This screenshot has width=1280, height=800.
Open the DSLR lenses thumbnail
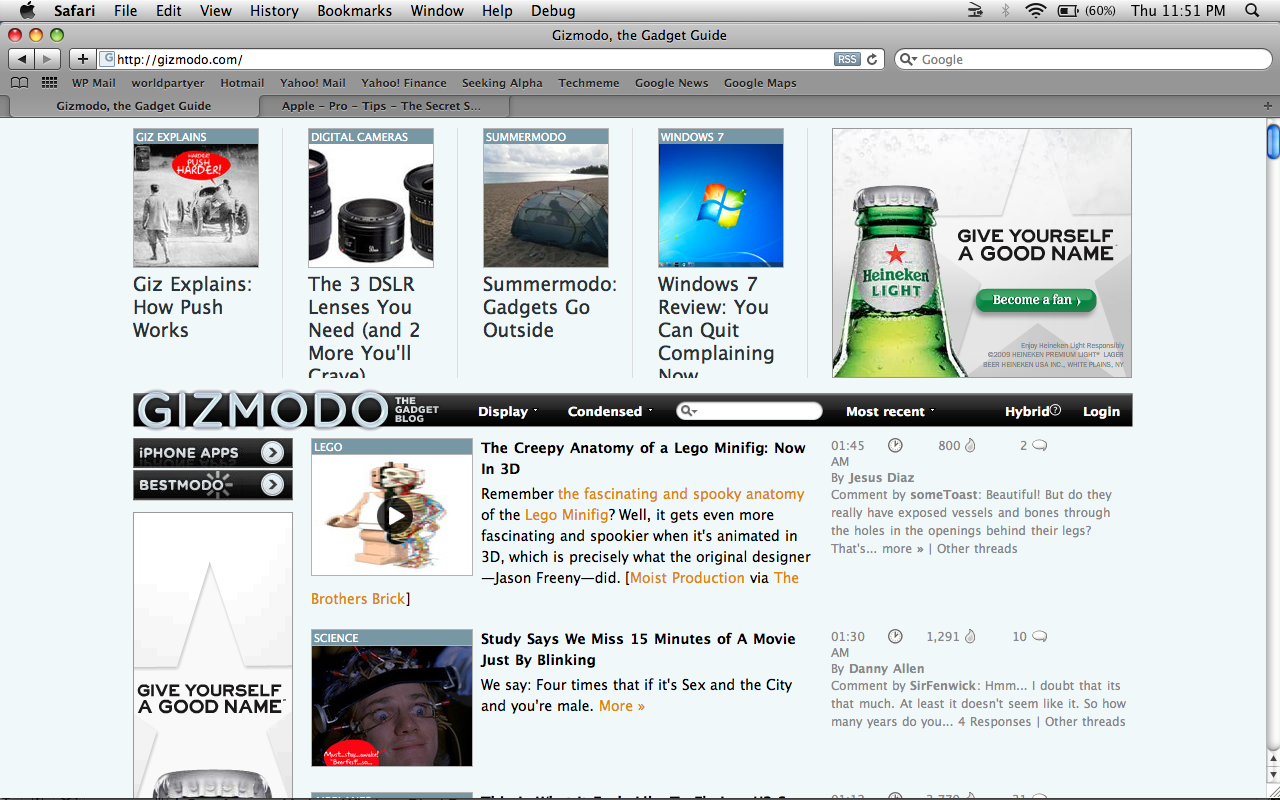pos(371,205)
